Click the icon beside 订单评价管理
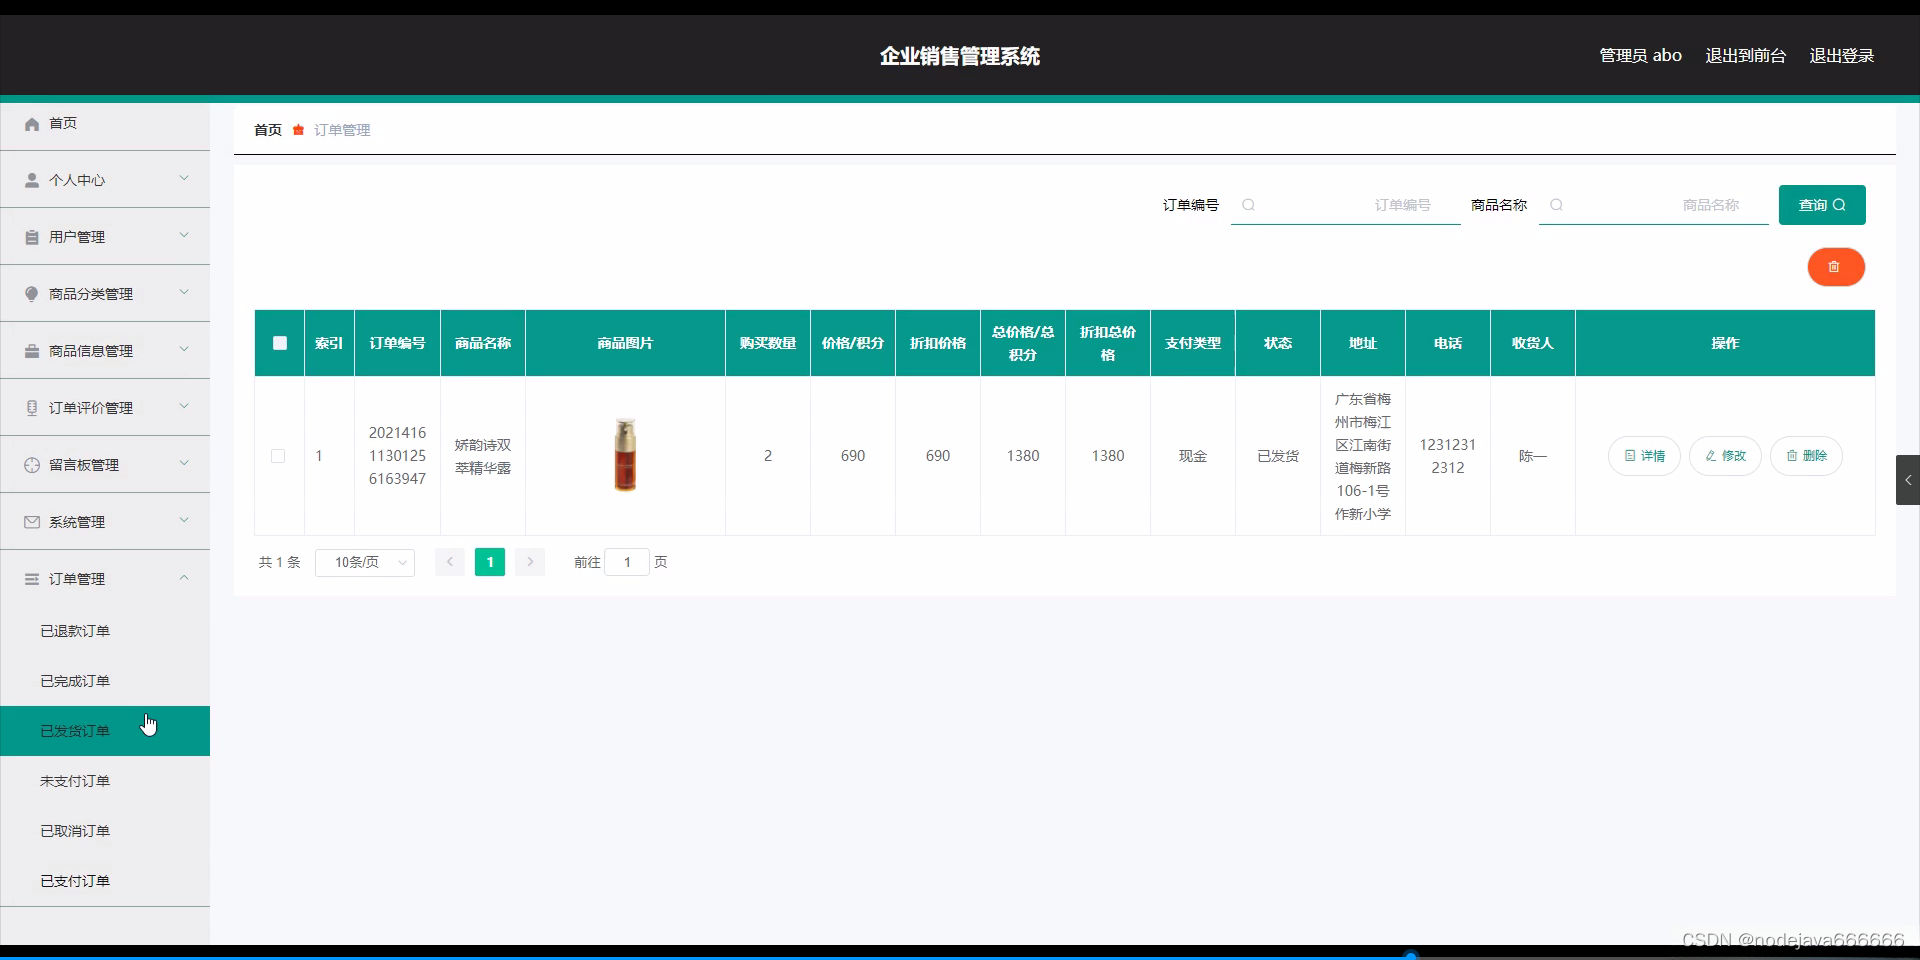The image size is (1920, 960). 32,409
